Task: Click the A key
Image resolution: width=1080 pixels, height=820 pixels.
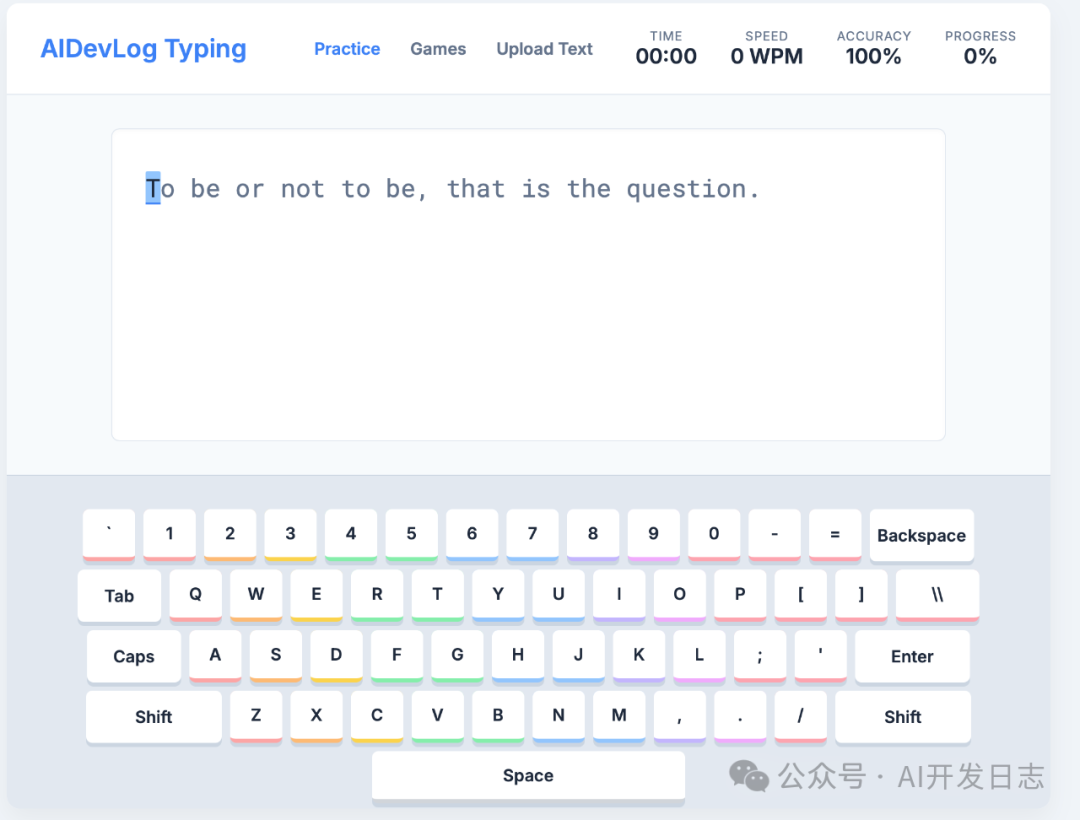Action: (216, 656)
